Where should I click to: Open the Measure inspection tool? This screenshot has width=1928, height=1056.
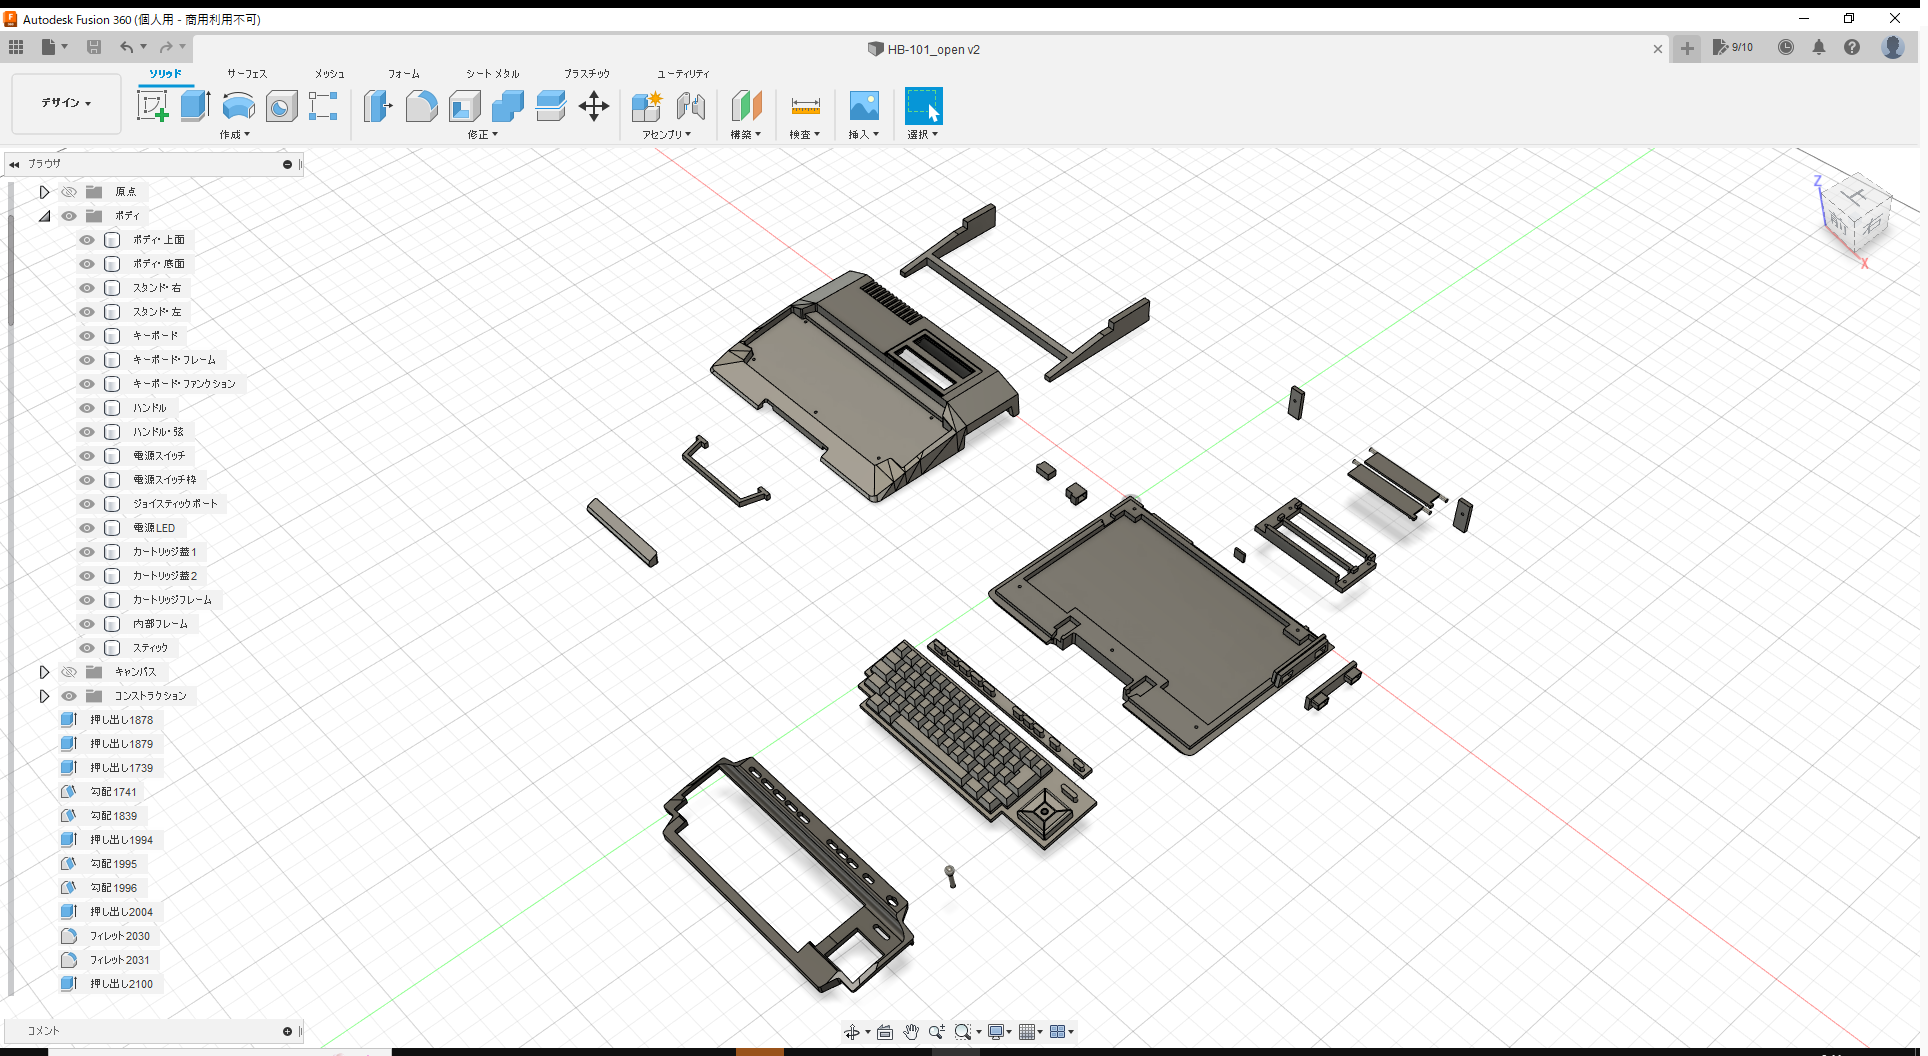click(x=805, y=106)
